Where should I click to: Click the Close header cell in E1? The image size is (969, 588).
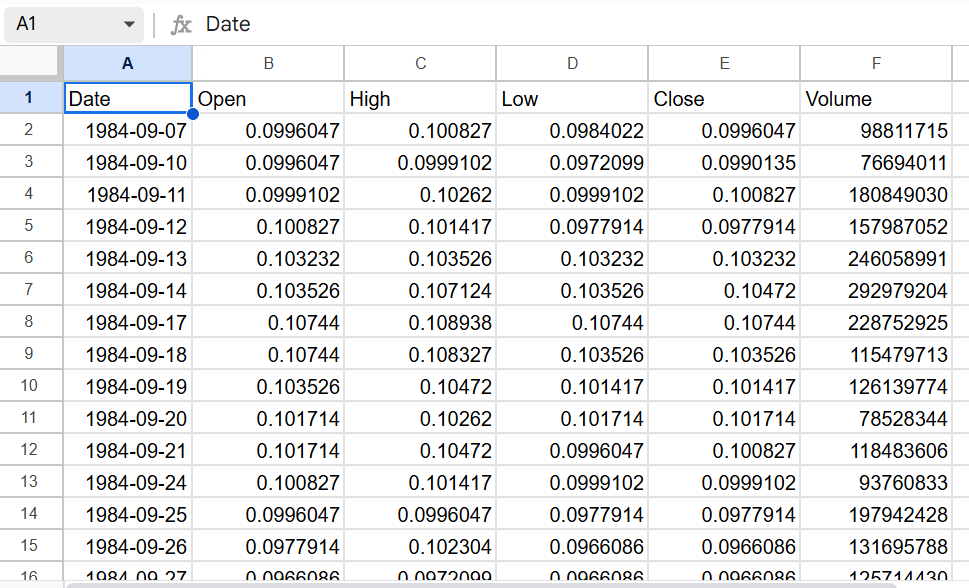click(x=724, y=98)
